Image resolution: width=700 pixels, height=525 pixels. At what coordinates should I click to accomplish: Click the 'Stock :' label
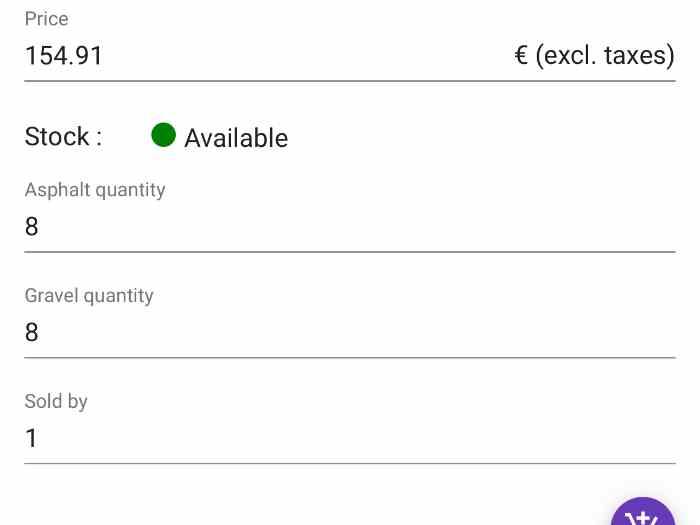(x=63, y=137)
